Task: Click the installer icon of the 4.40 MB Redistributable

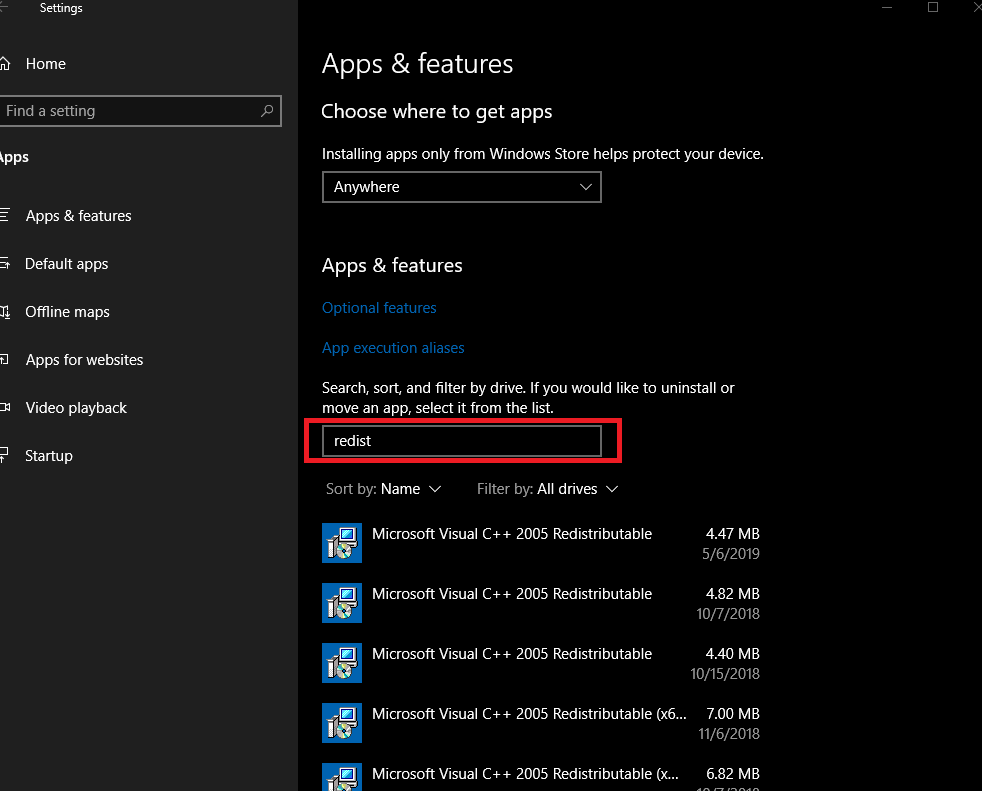Action: 342,663
